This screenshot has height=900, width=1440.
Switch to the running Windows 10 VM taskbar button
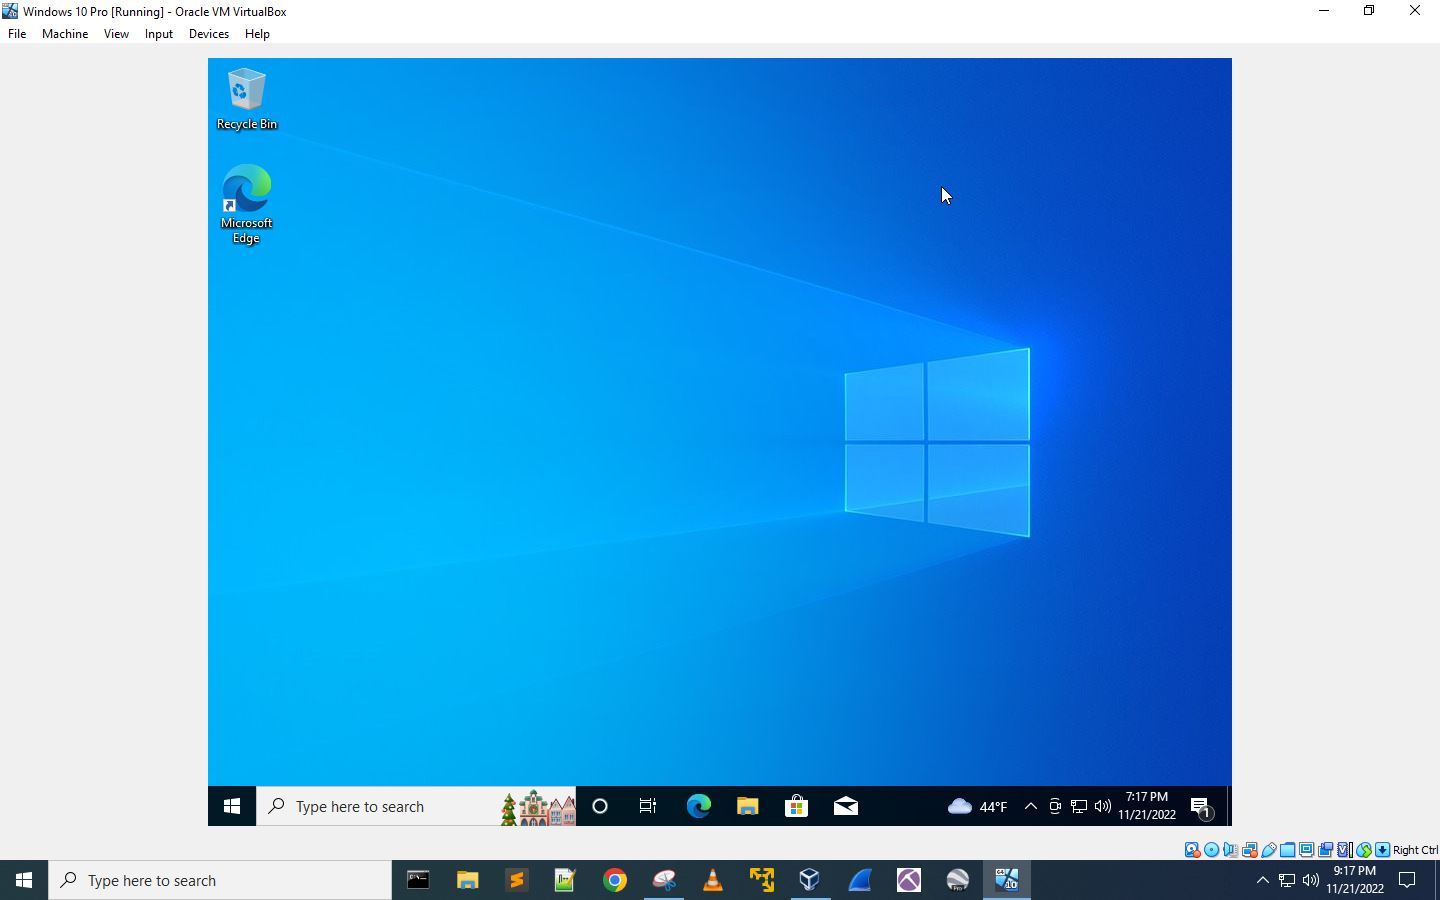(x=1006, y=880)
